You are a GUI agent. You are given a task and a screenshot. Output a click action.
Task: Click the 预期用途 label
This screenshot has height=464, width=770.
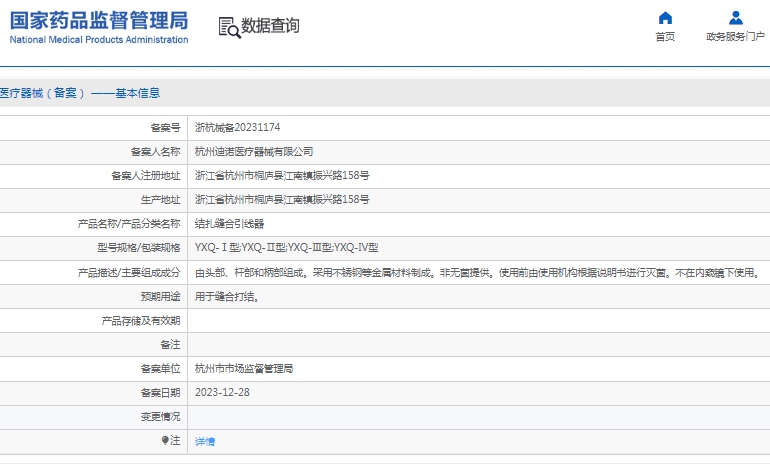tap(161, 297)
